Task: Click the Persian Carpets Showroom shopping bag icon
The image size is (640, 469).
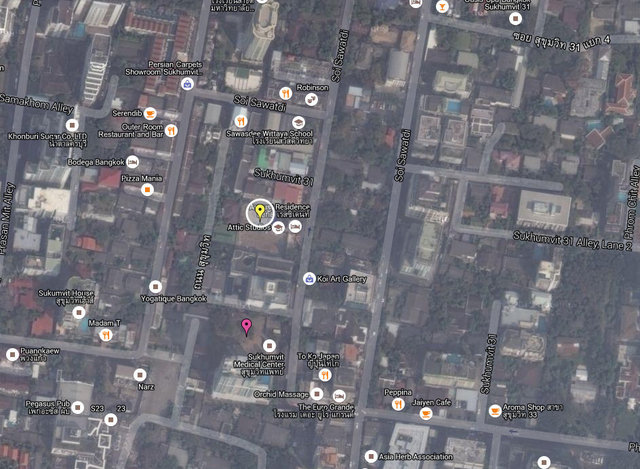Action: point(187,84)
